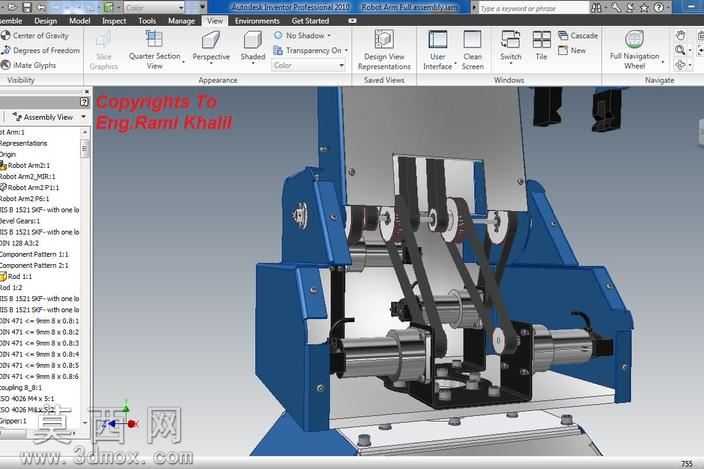This screenshot has height=469, width=704.
Task: Click the User Interface icon
Action: click(437, 39)
